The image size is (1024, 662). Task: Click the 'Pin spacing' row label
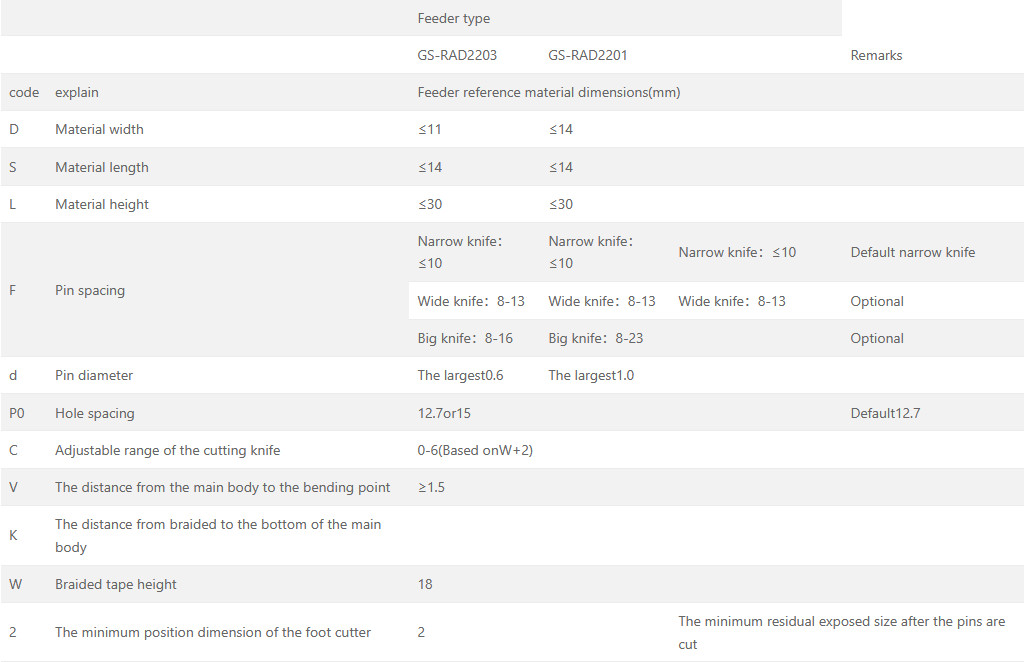point(90,291)
